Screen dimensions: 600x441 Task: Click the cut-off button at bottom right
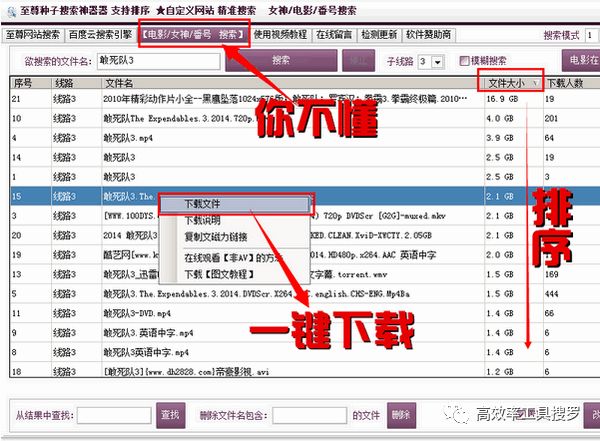(x=592, y=415)
